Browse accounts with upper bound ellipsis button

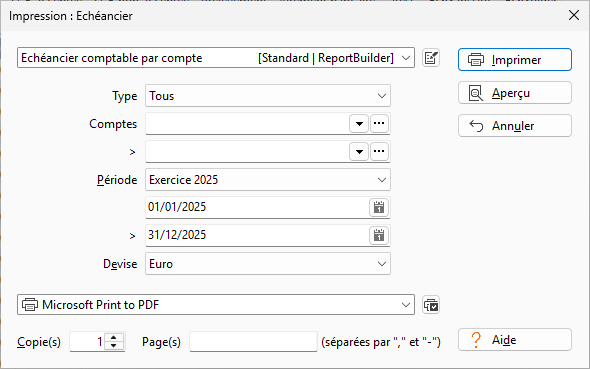point(379,152)
